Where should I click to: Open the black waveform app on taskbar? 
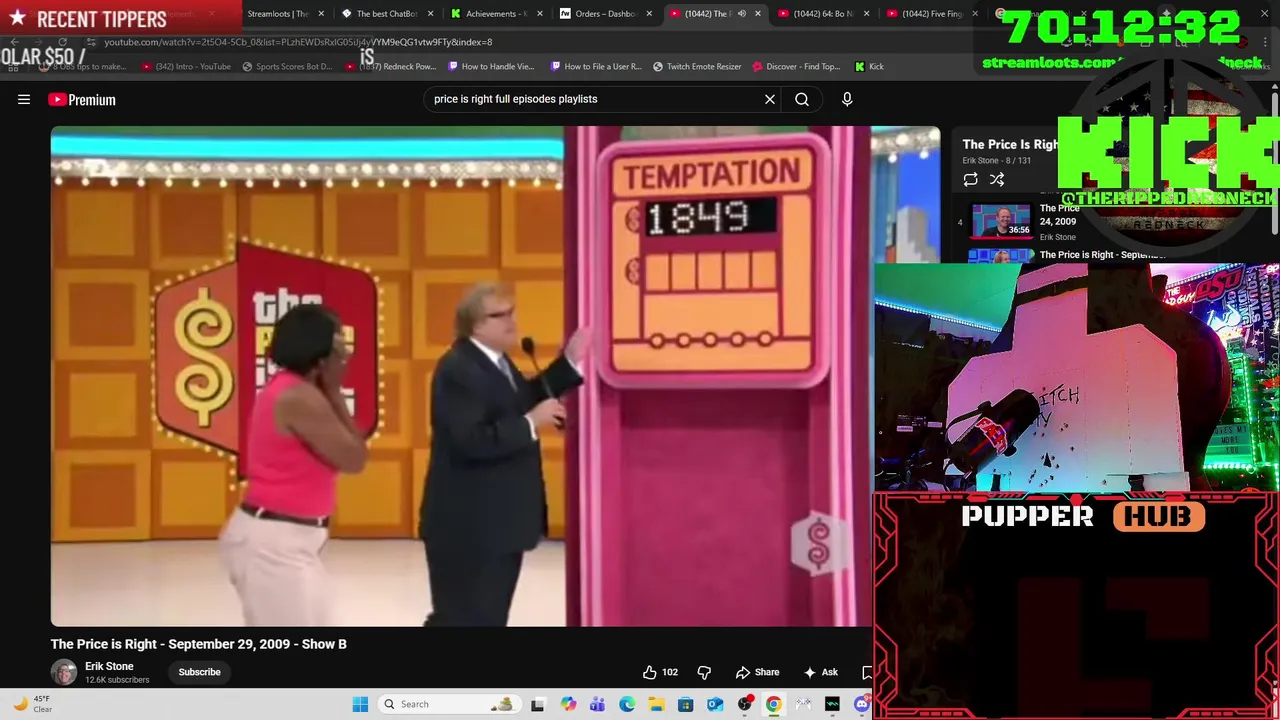tap(832, 704)
